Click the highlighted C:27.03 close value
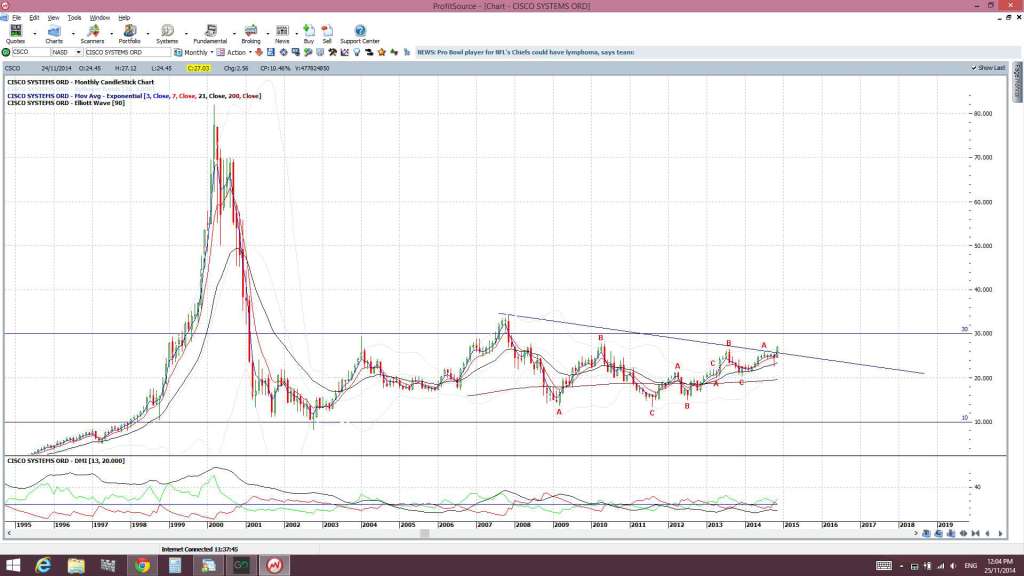The image size is (1024, 576). [x=199, y=68]
